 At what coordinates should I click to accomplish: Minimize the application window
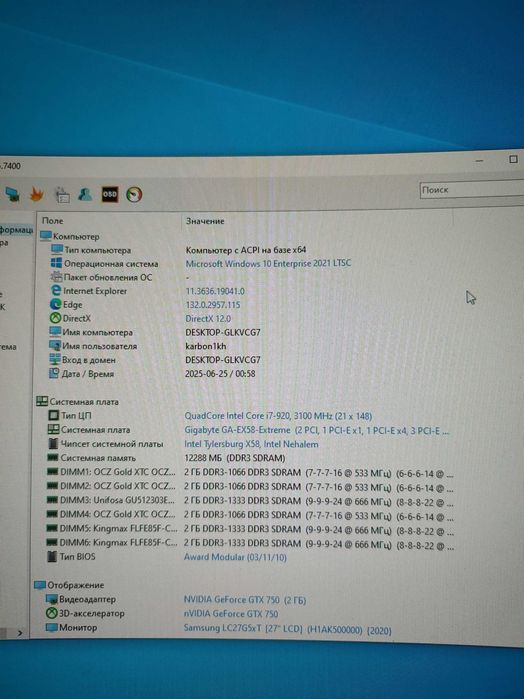click(480, 160)
